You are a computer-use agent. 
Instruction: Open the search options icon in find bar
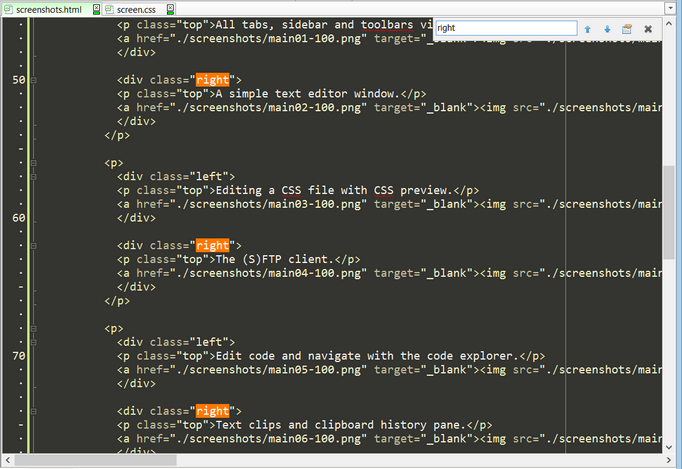627,29
